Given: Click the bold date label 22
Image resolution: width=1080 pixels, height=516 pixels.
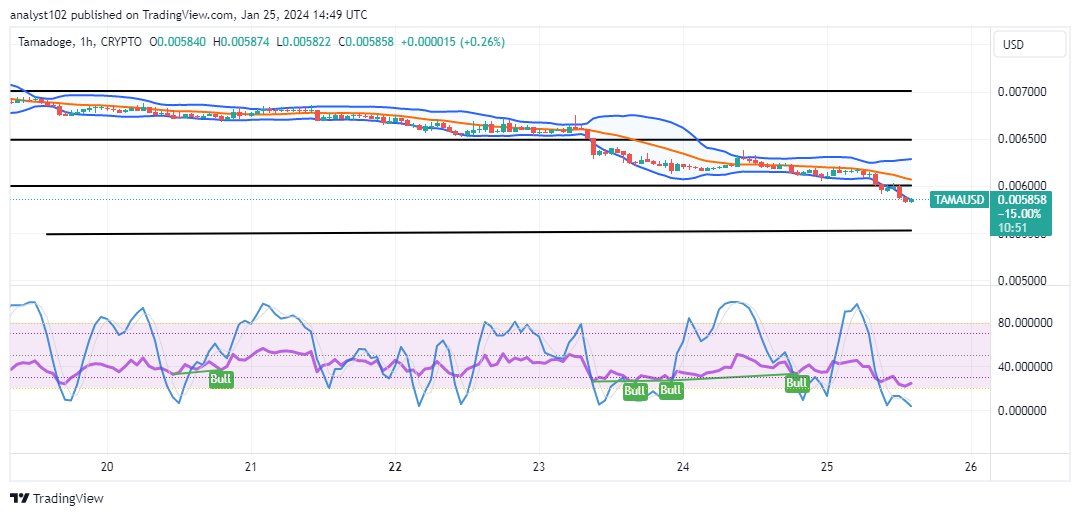Looking at the screenshot, I should click(395, 466).
